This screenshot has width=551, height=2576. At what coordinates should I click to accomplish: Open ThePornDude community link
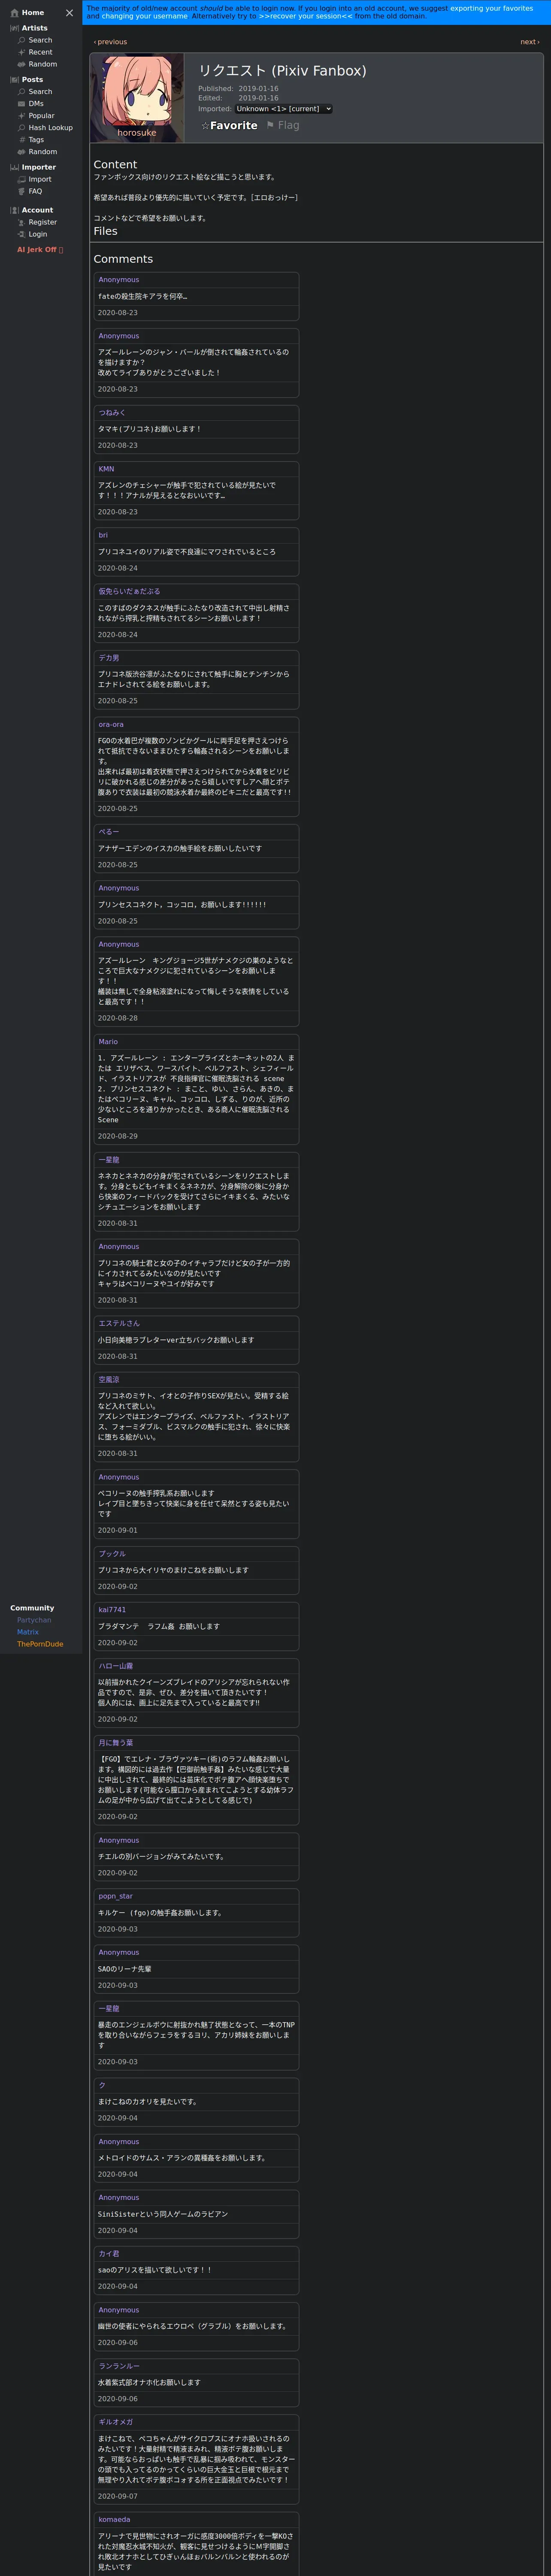40,1644
